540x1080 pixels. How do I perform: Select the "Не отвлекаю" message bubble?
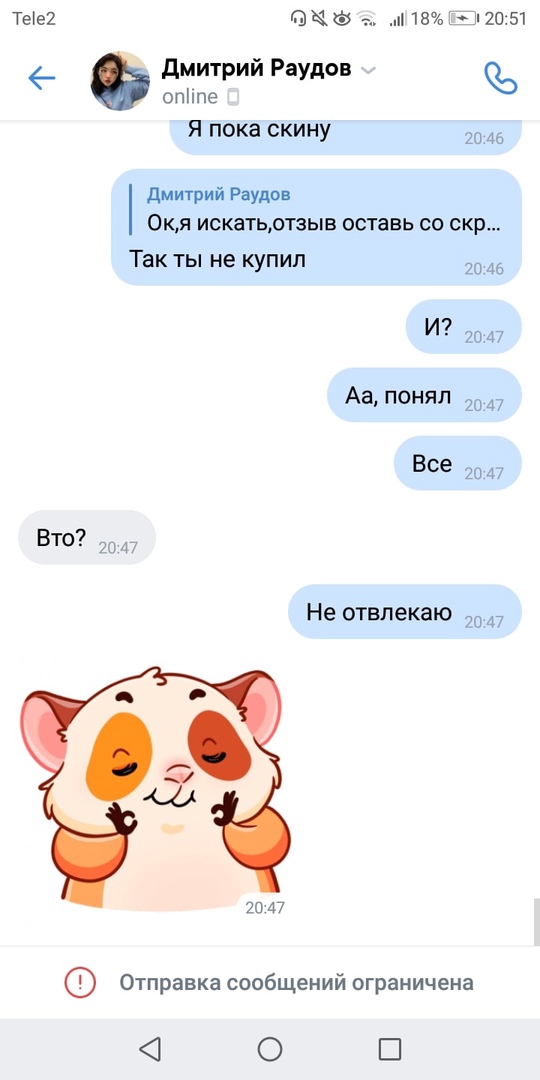point(405,612)
